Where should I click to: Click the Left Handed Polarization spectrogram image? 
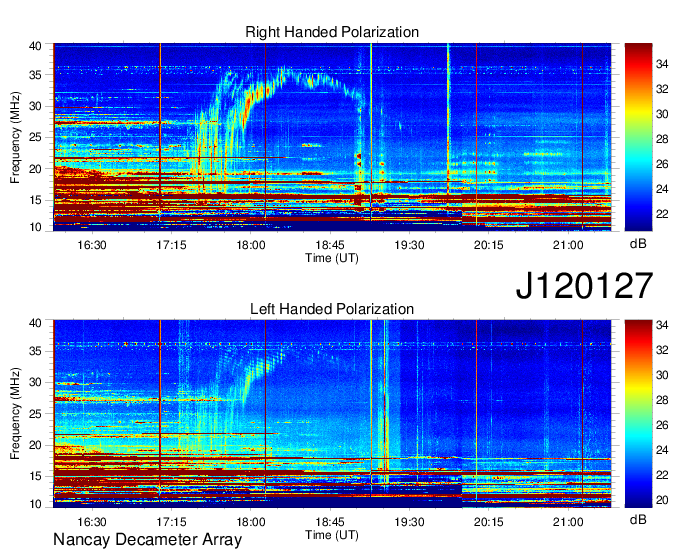click(x=332, y=414)
